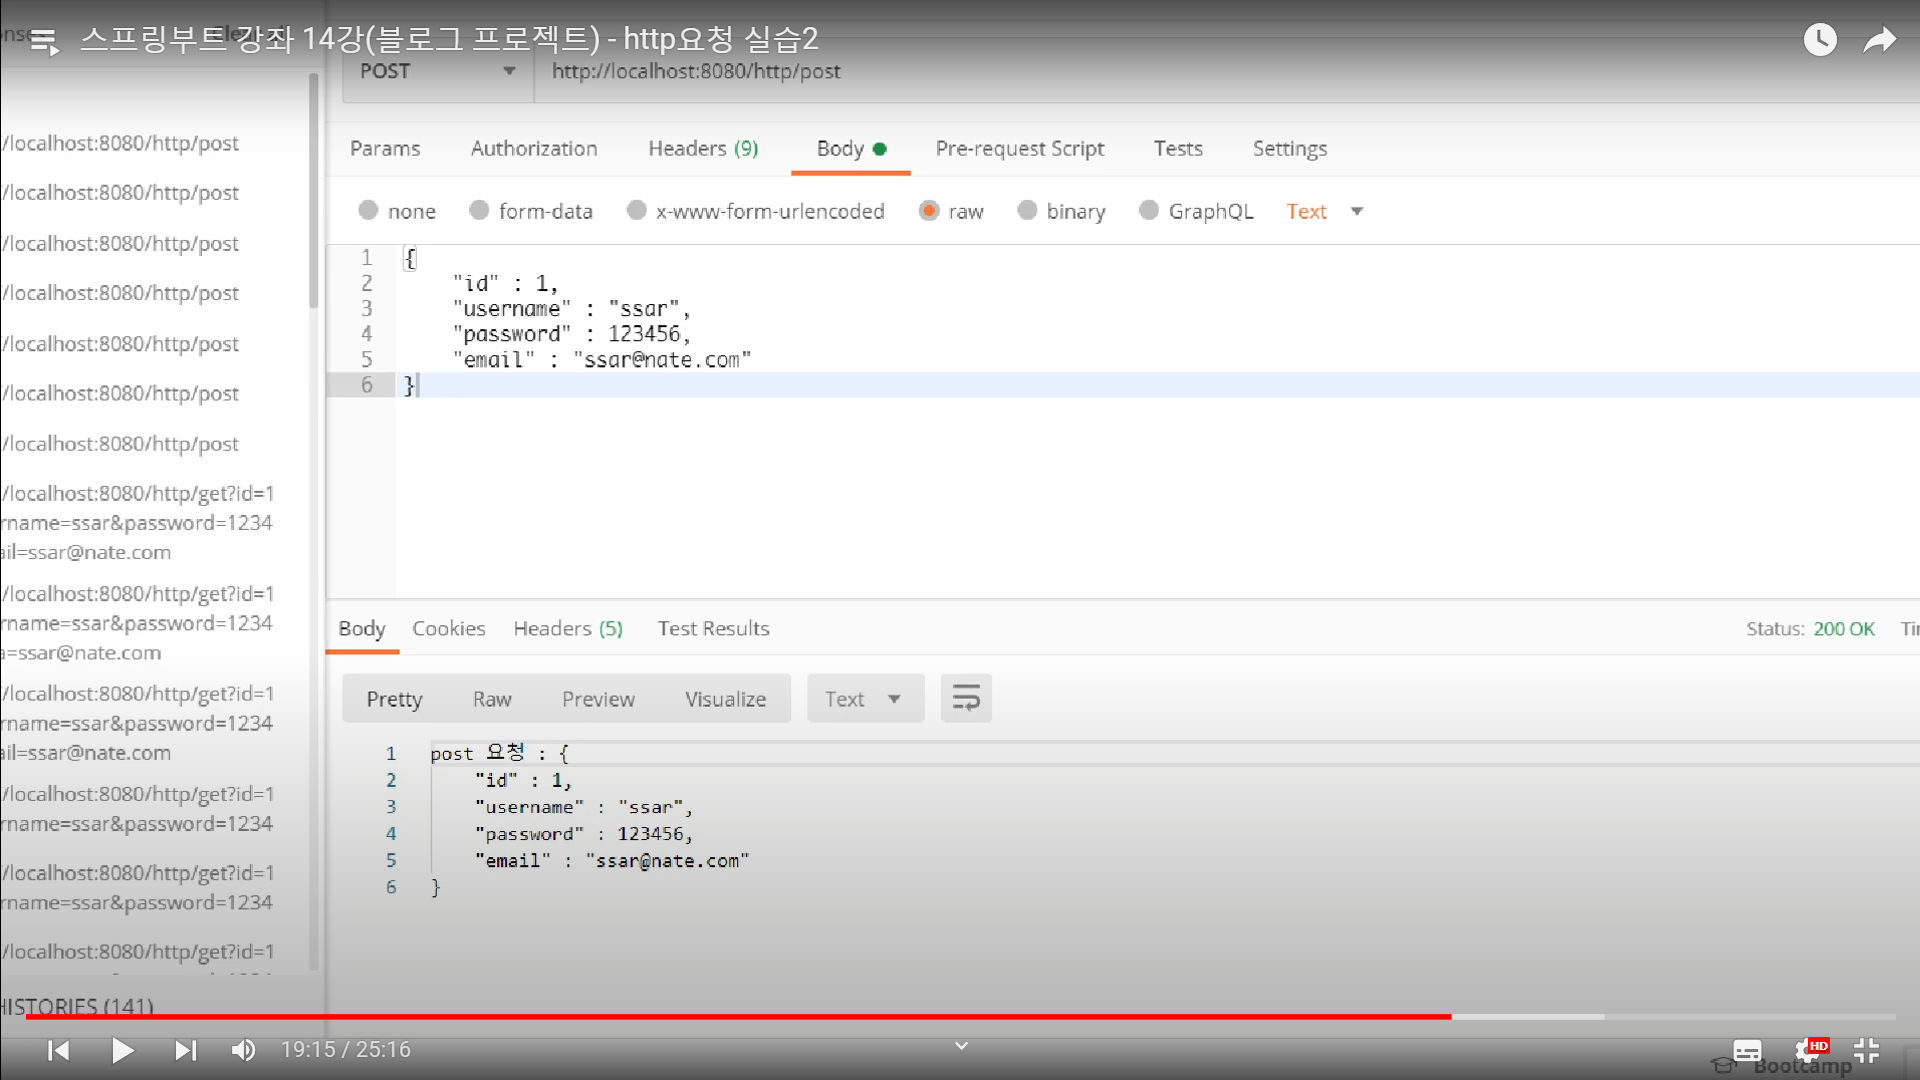Viewport: 1920px width, 1080px height.
Task: Exit fullscreen mode
Action: 1866,1050
